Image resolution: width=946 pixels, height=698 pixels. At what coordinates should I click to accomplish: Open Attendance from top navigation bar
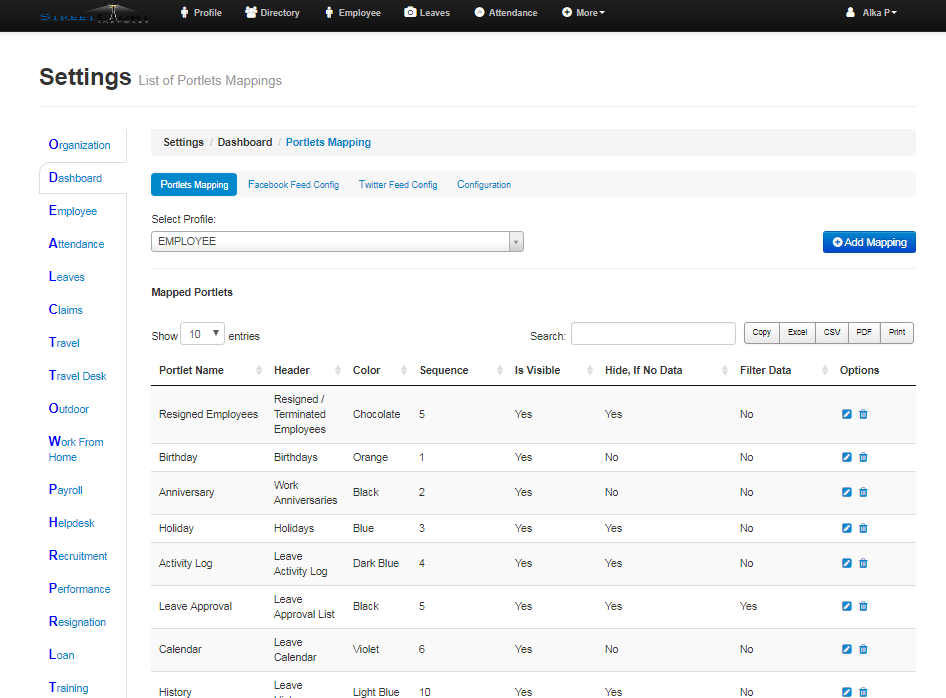pyautogui.click(x=506, y=13)
